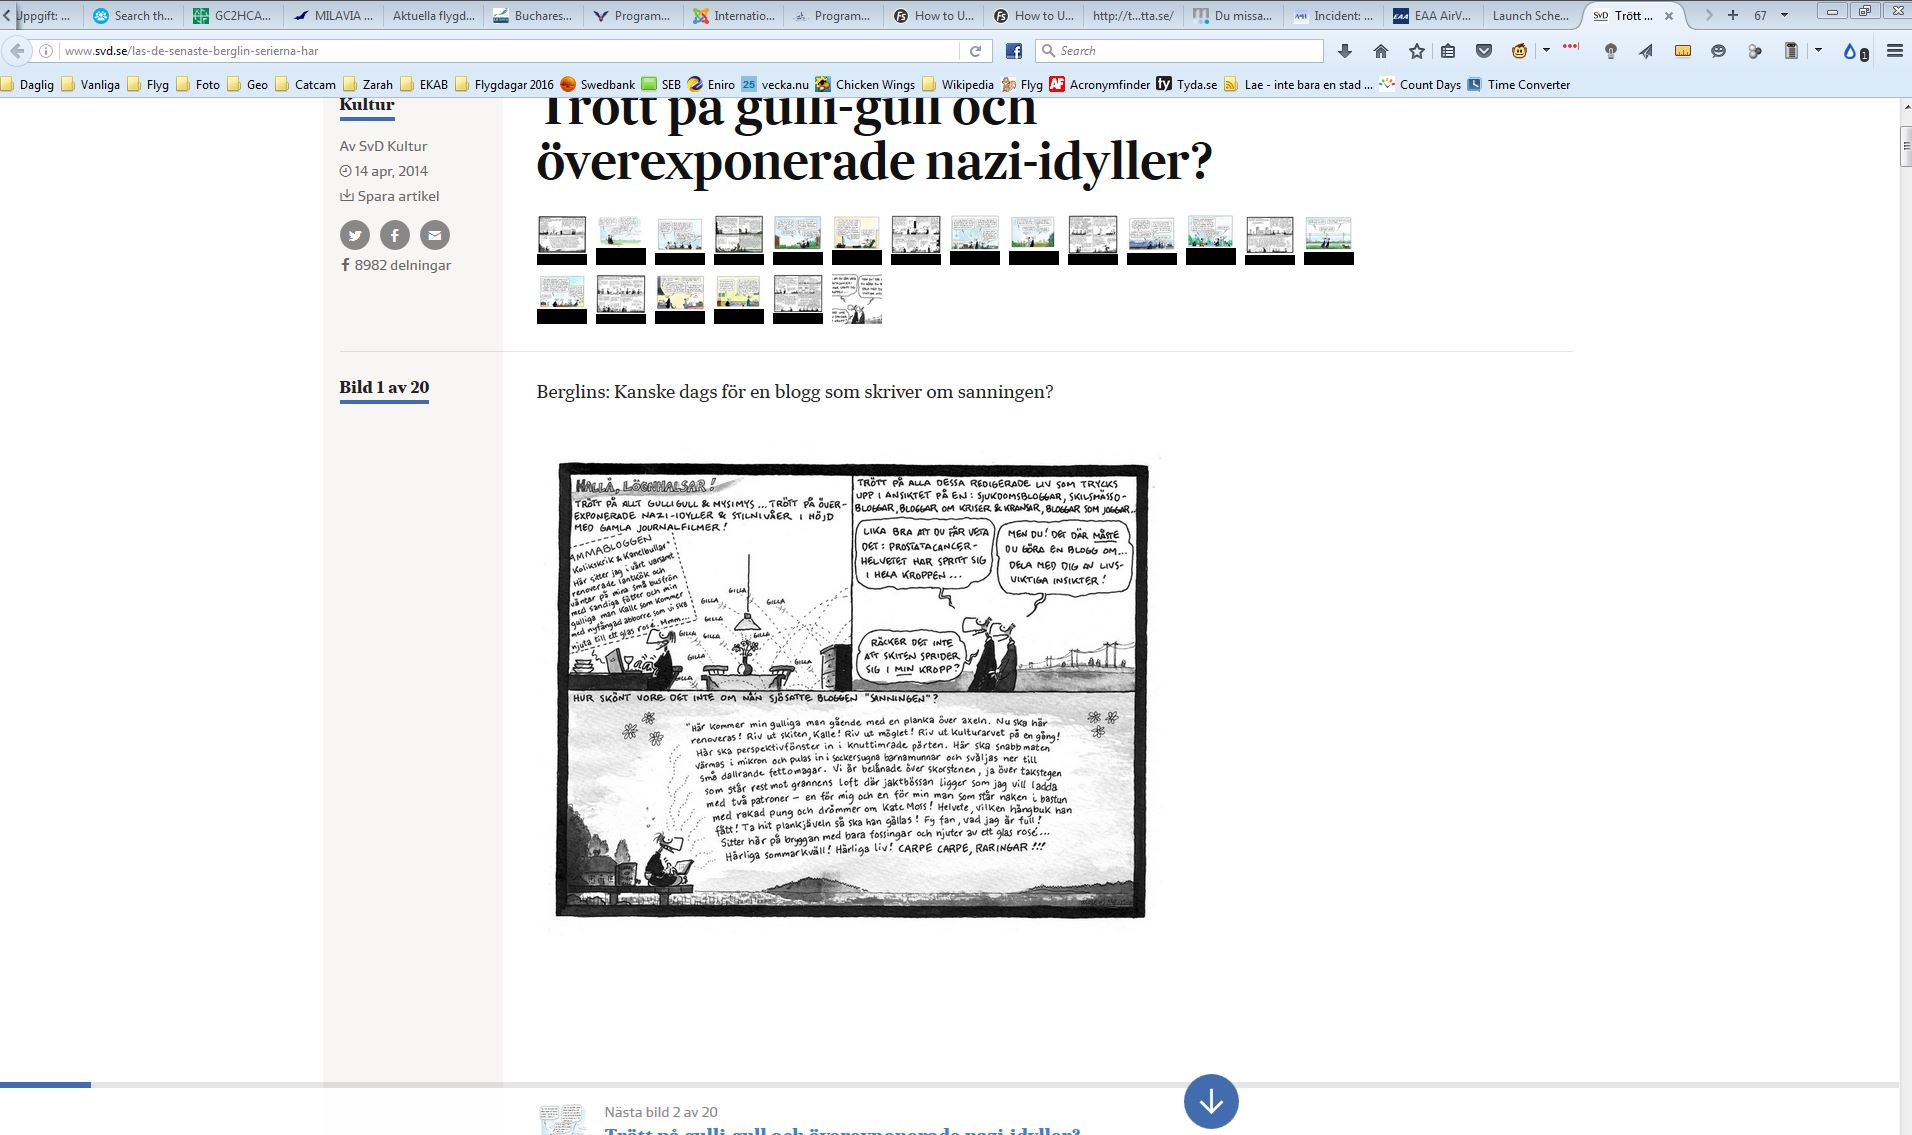The width and height of the screenshot is (1912, 1135).
Task: Open the Kultur section link
Action: click(367, 106)
